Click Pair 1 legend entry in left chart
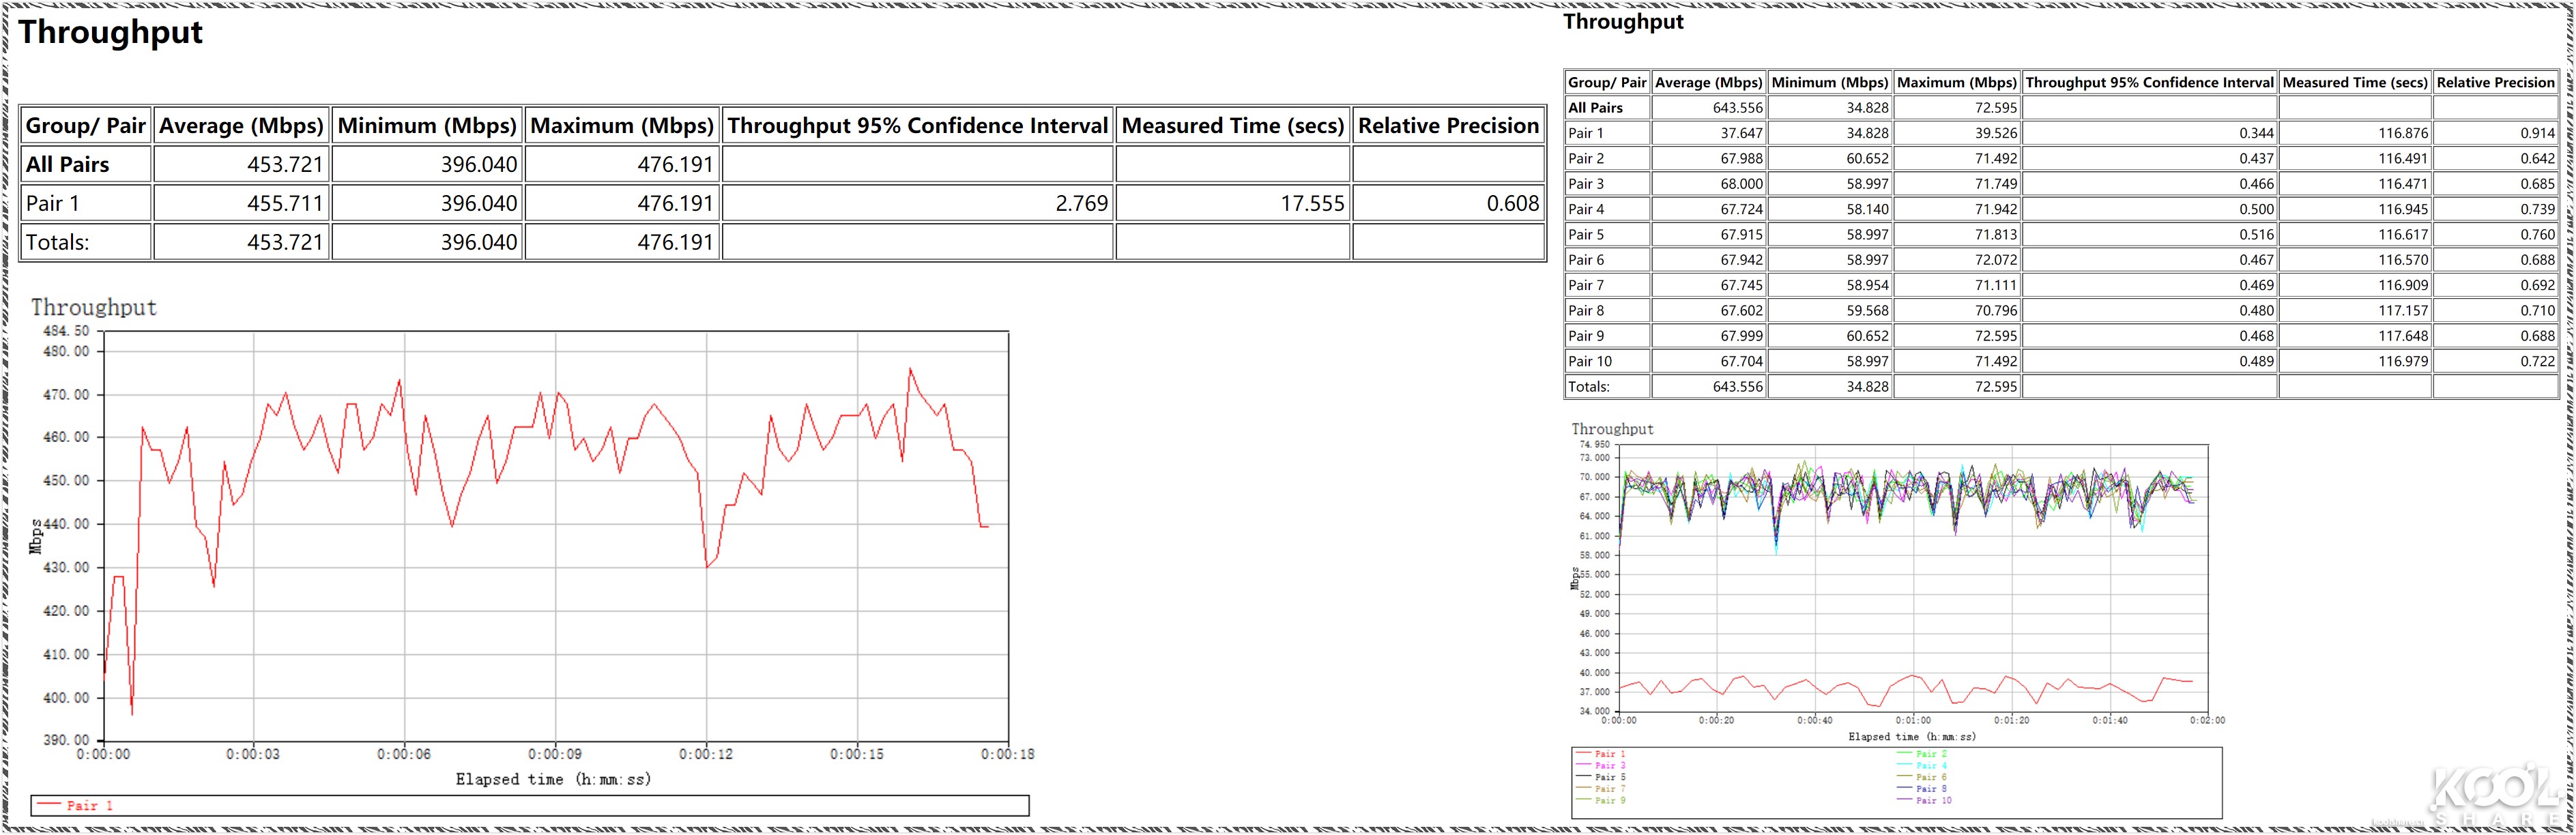The image size is (2576, 835). click(89, 805)
